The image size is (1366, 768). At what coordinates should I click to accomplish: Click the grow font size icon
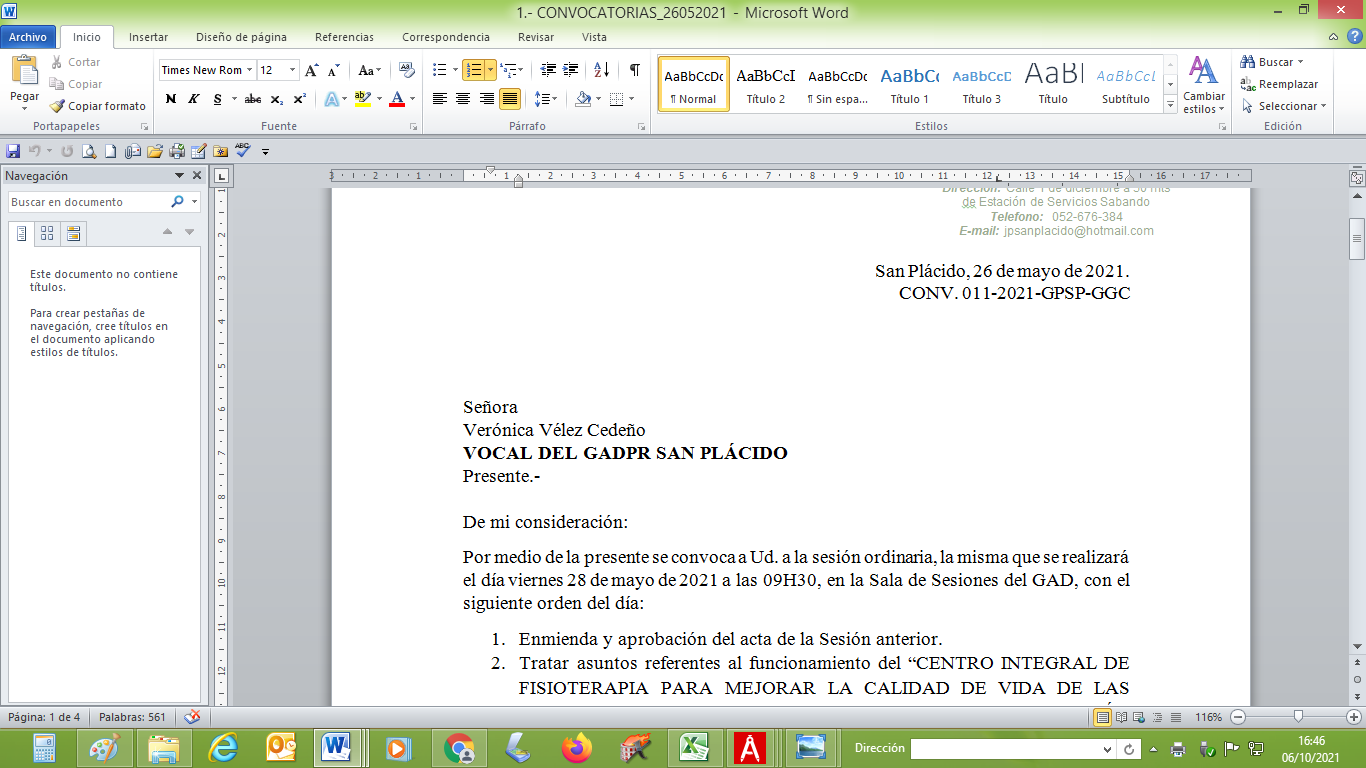tap(312, 70)
